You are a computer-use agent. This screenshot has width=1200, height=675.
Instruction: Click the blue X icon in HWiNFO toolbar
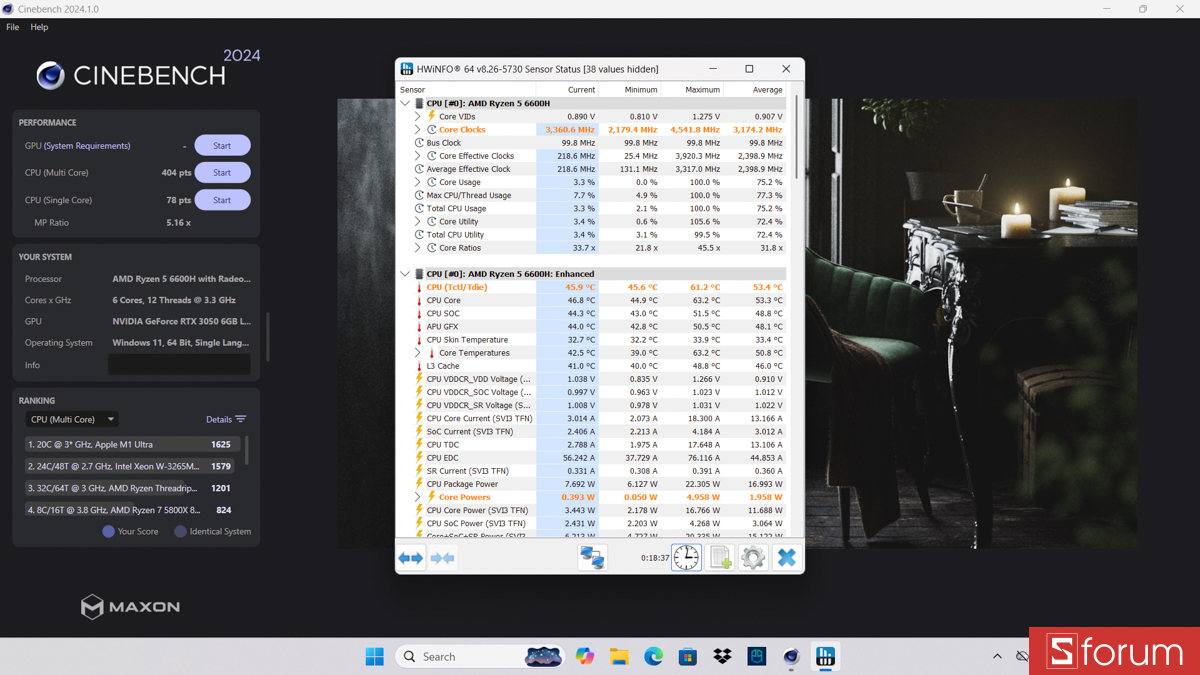[787, 557]
